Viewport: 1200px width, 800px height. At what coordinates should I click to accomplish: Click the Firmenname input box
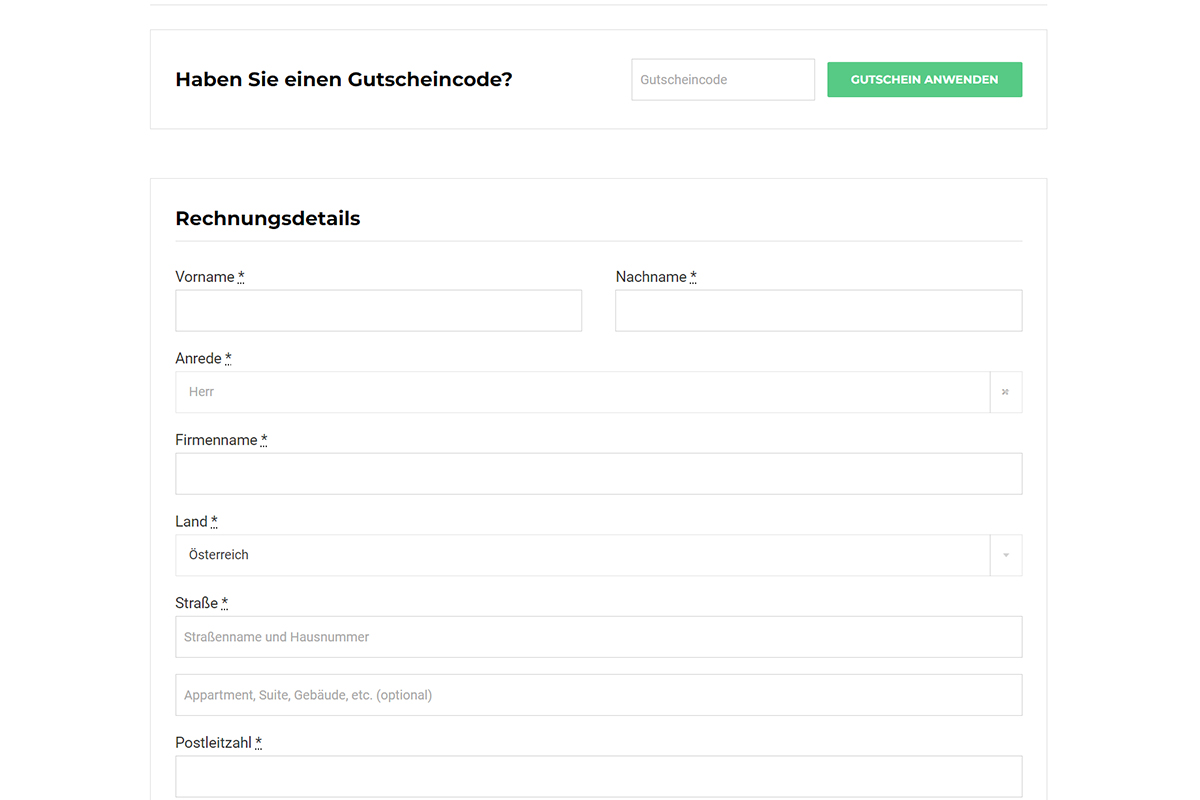click(598, 474)
